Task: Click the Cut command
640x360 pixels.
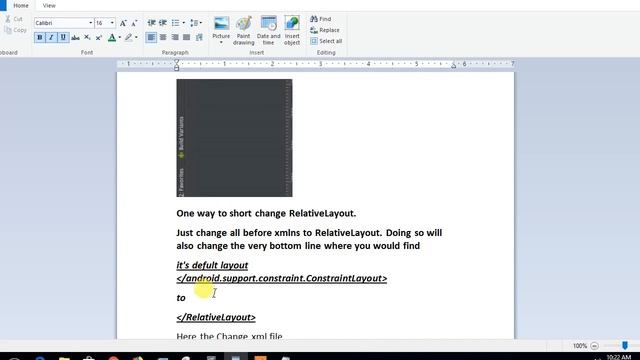Action: [x=13, y=19]
